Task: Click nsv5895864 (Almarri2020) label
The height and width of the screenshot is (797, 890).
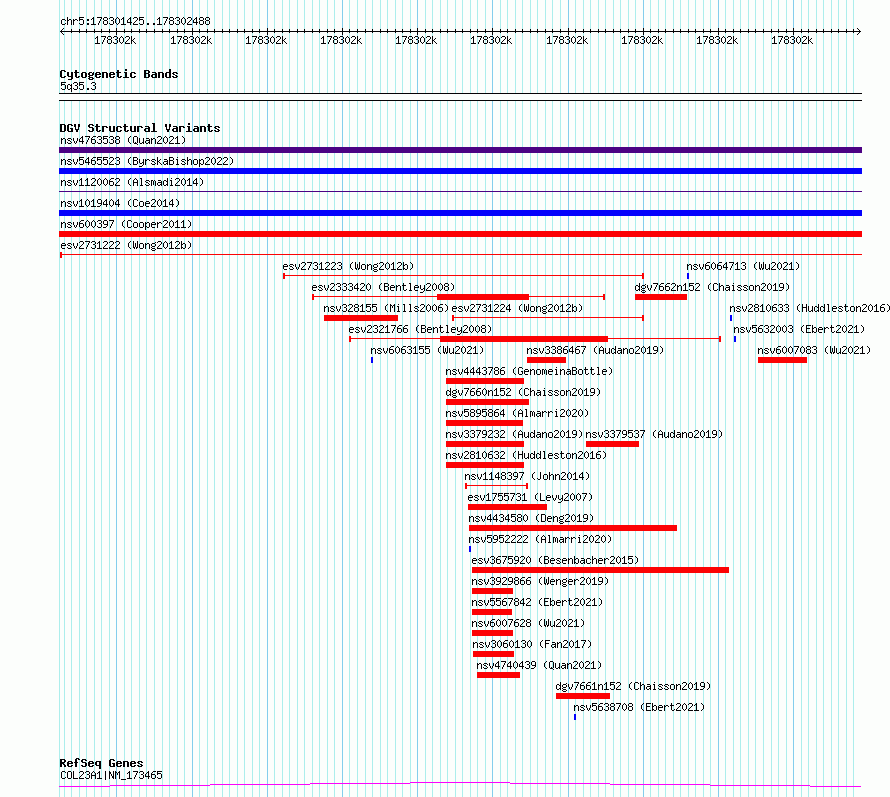Action: pyautogui.click(x=517, y=413)
